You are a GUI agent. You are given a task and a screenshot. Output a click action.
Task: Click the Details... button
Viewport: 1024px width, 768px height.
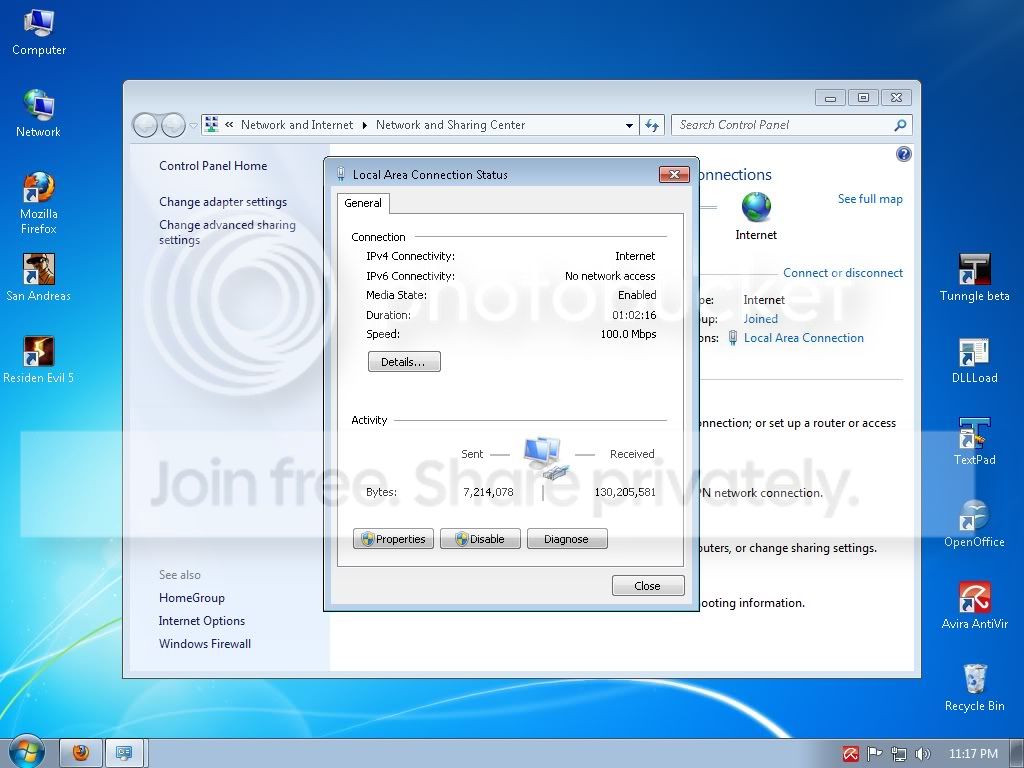404,362
